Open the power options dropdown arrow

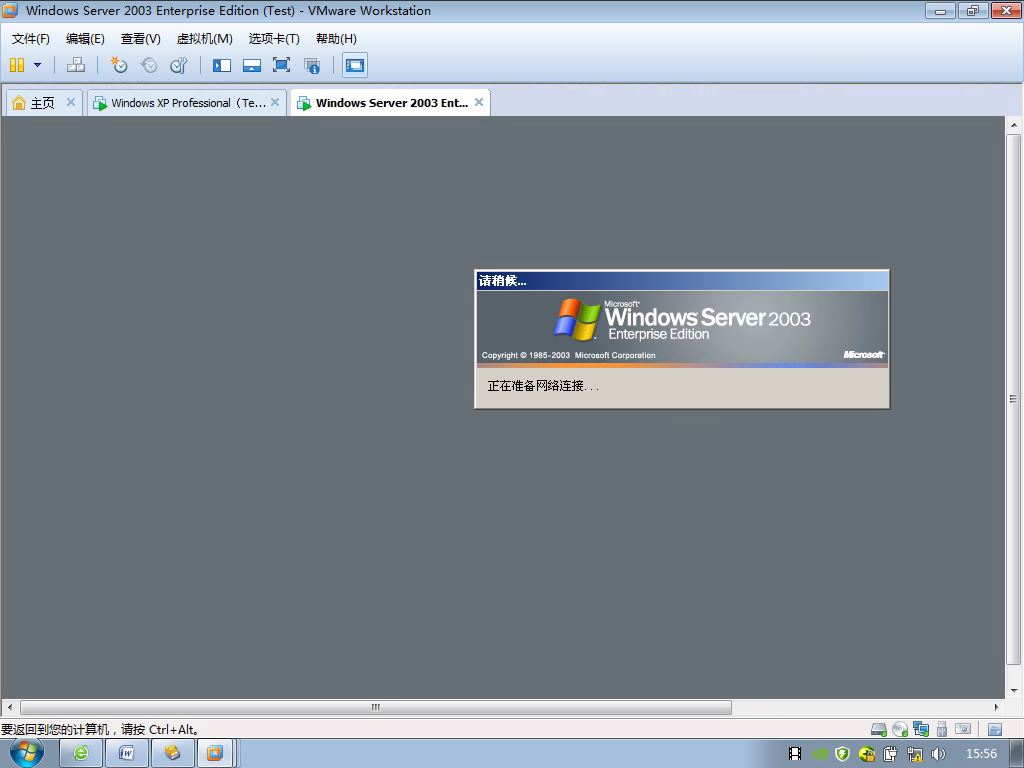37,65
